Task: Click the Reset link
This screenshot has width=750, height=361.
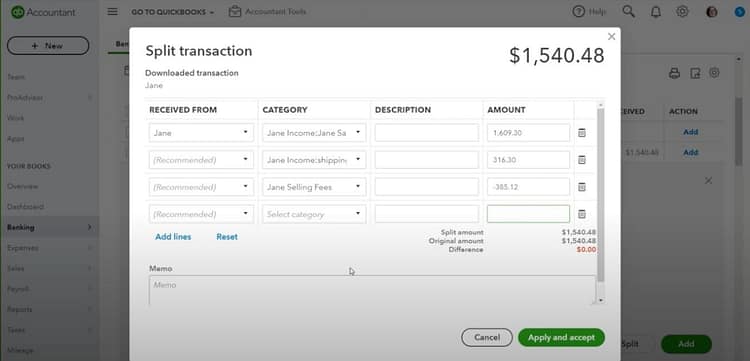Action: coord(227,237)
